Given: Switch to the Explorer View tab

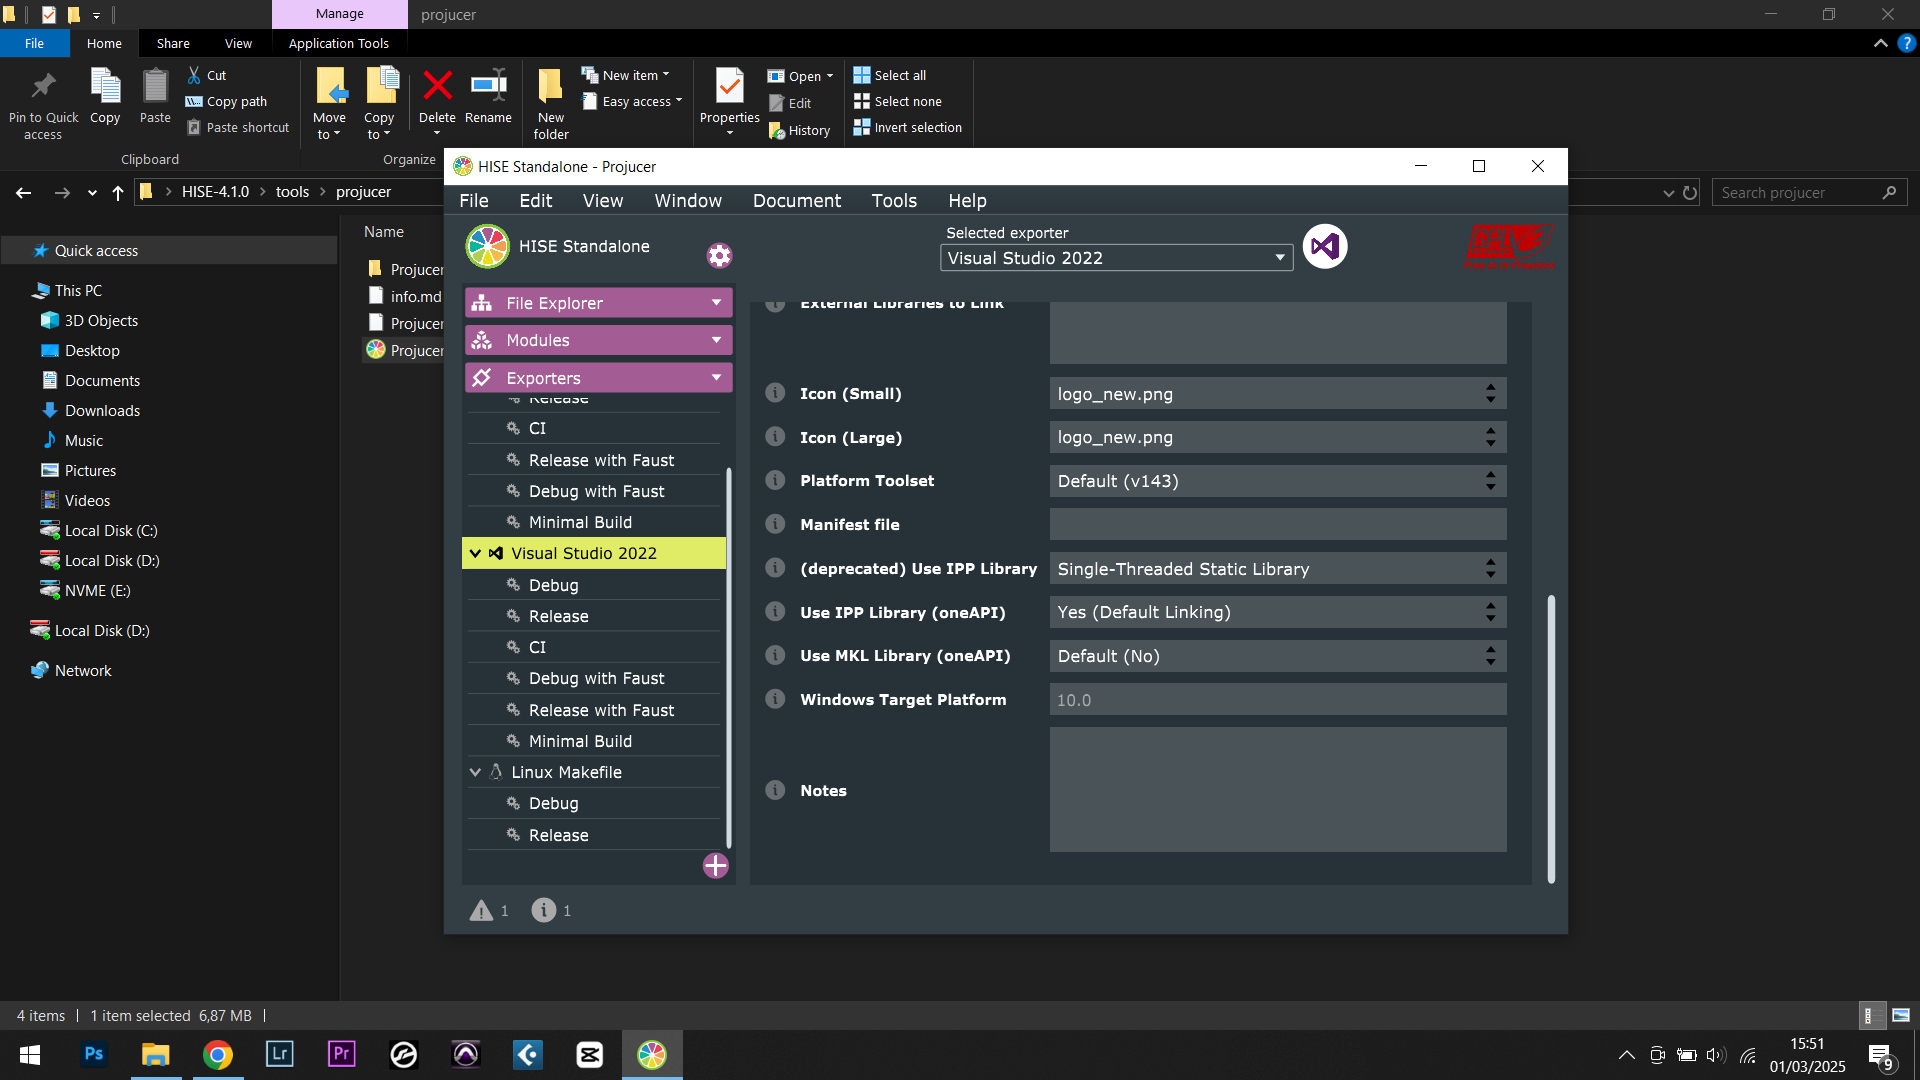Looking at the screenshot, I should pos(238,43).
